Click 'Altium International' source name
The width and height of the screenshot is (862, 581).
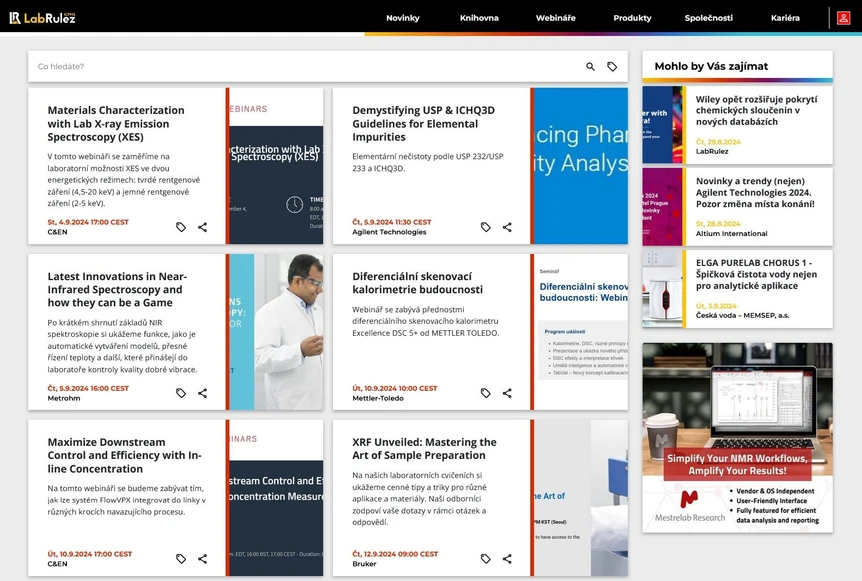coord(731,233)
